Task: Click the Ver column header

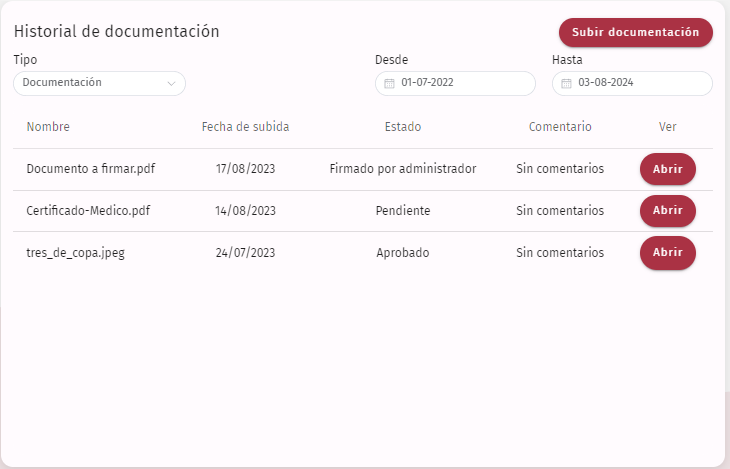Action: [668, 127]
